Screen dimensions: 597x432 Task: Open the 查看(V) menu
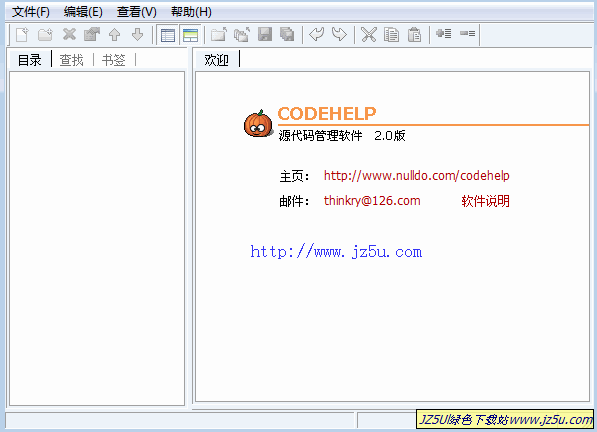pyautogui.click(x=136, y=12)
